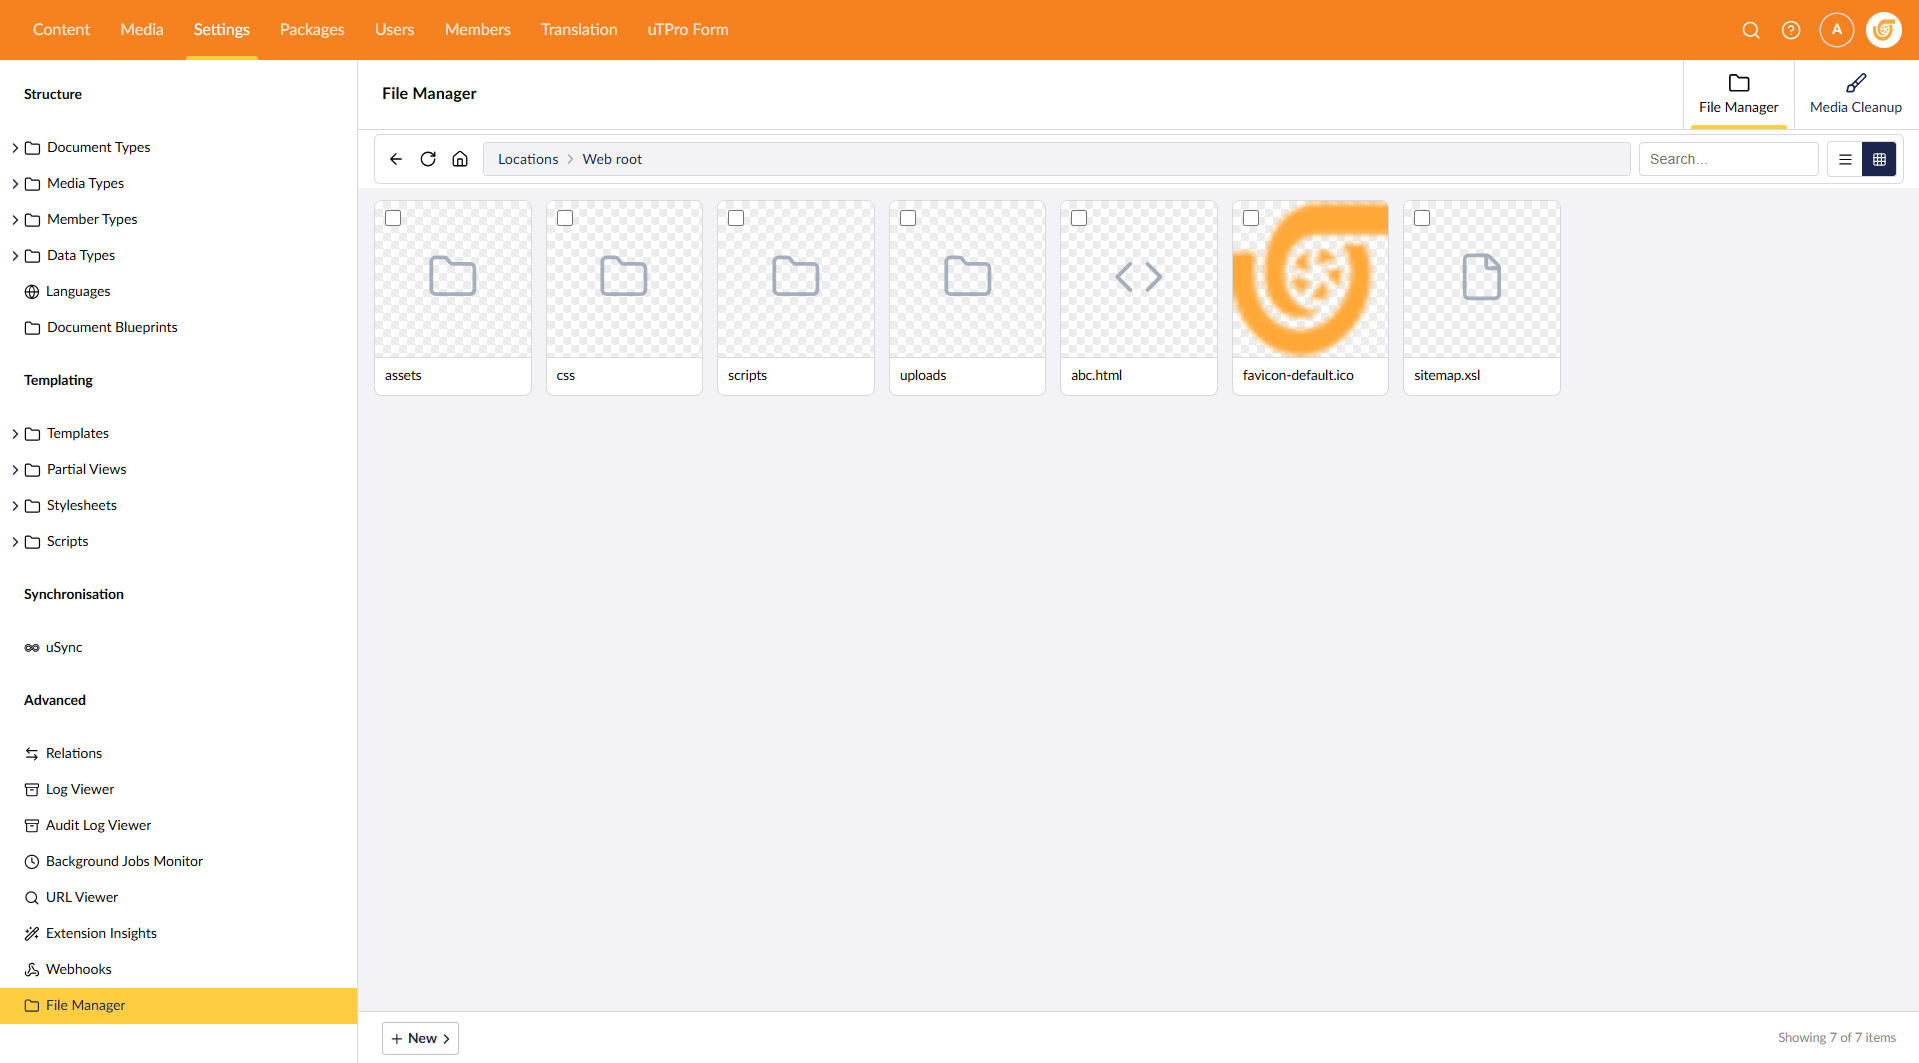
Task: Open the css folder
Action: coord(624,298)
